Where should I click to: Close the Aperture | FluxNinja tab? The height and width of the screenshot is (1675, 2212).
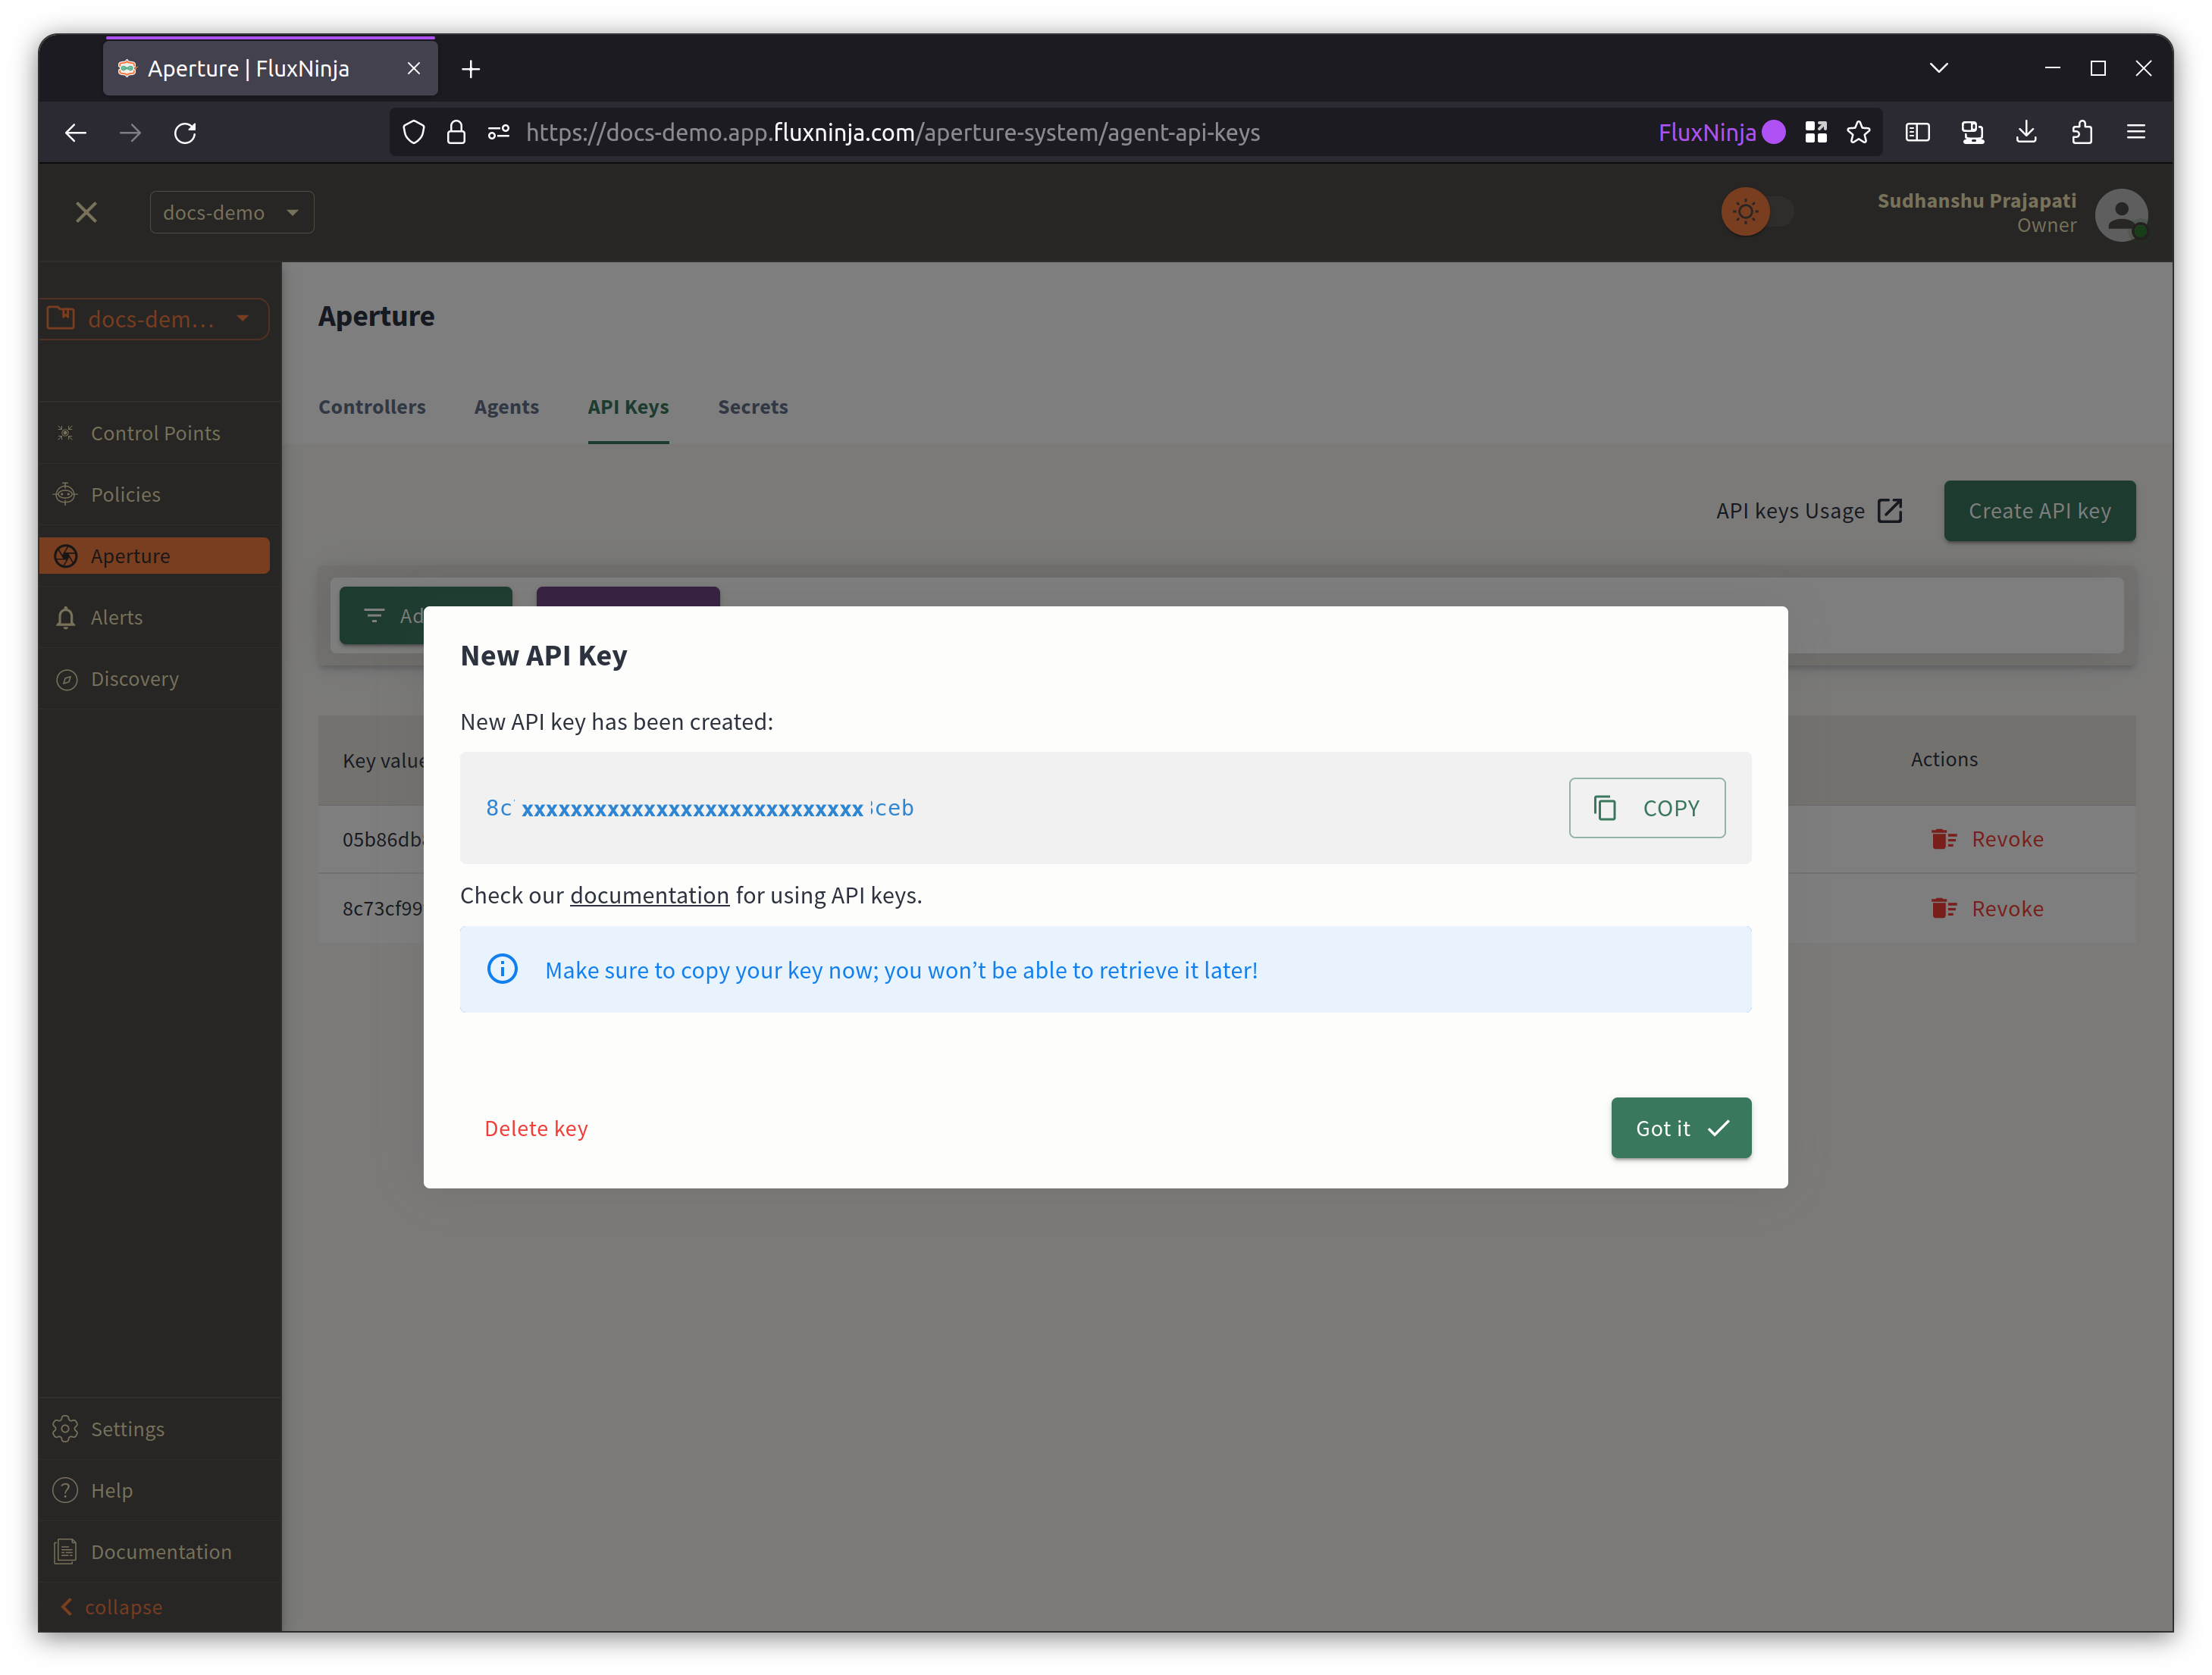pos(414,68)
